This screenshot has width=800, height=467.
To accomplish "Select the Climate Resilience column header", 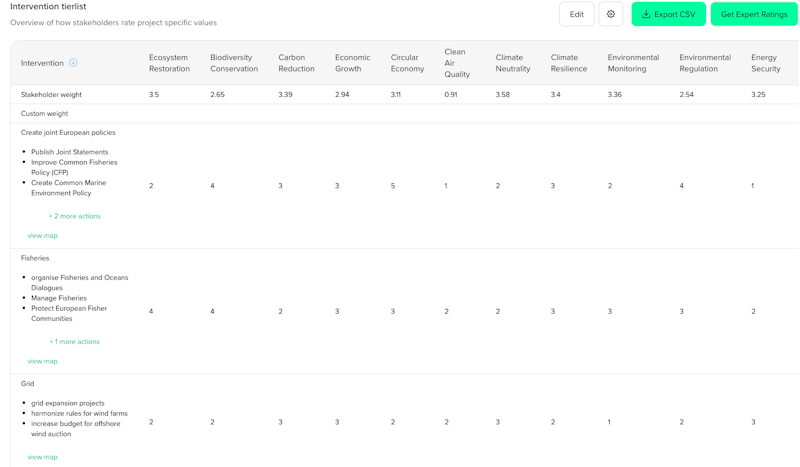I will point(569,63).
